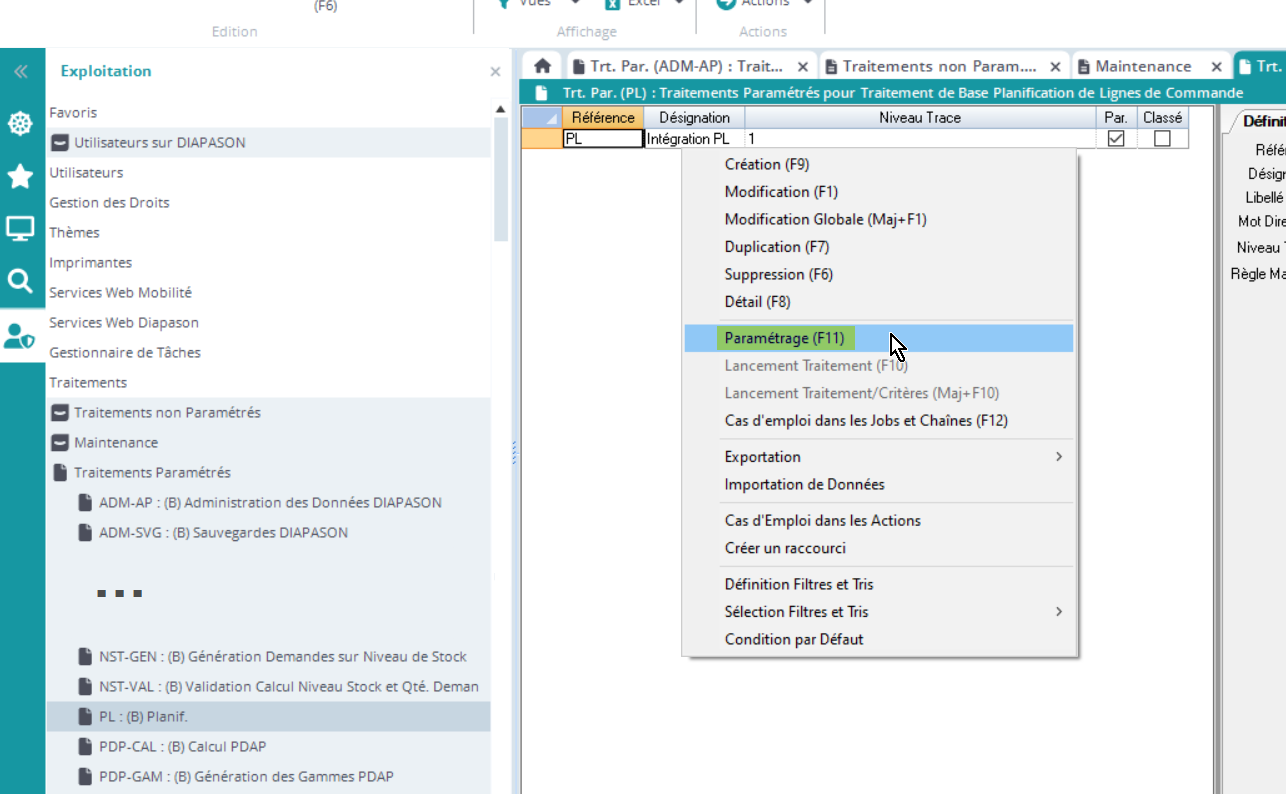Select Paramétrage (F11) in context menu

click(x=784, y=338)
